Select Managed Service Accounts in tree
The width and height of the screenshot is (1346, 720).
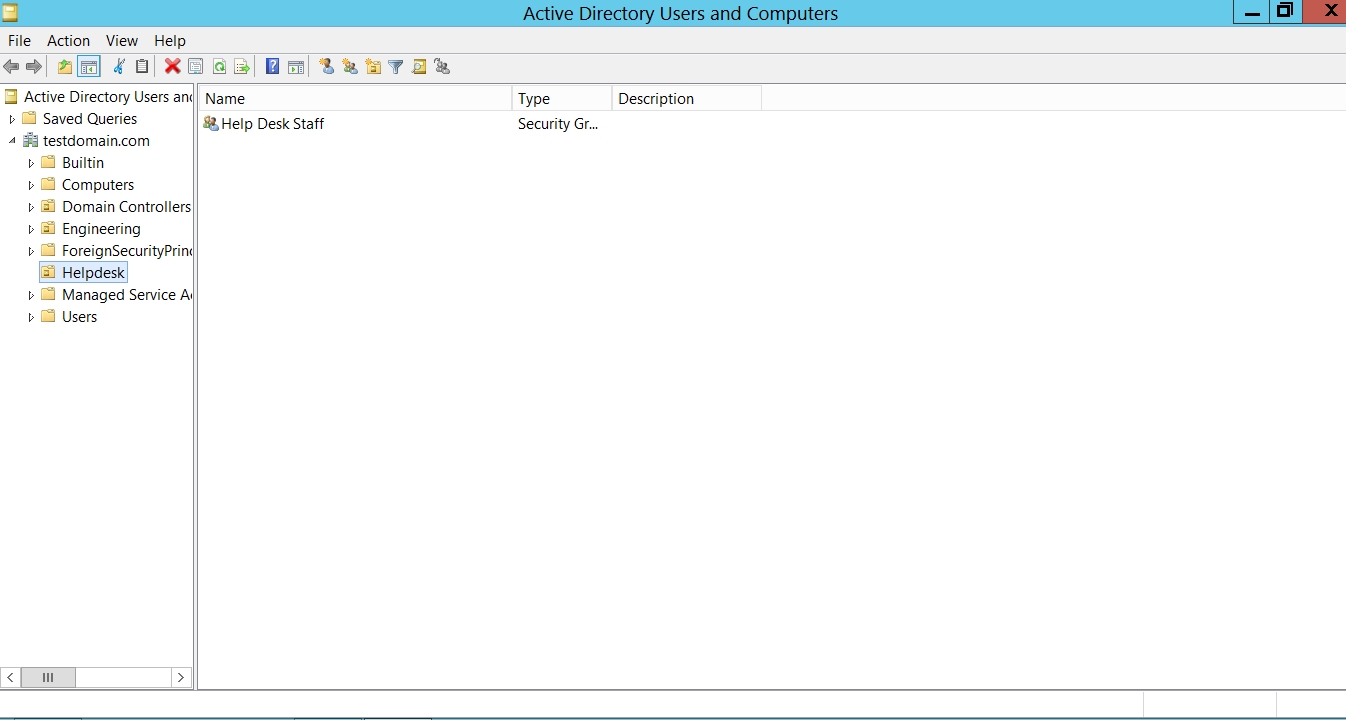tap(126, 295)
